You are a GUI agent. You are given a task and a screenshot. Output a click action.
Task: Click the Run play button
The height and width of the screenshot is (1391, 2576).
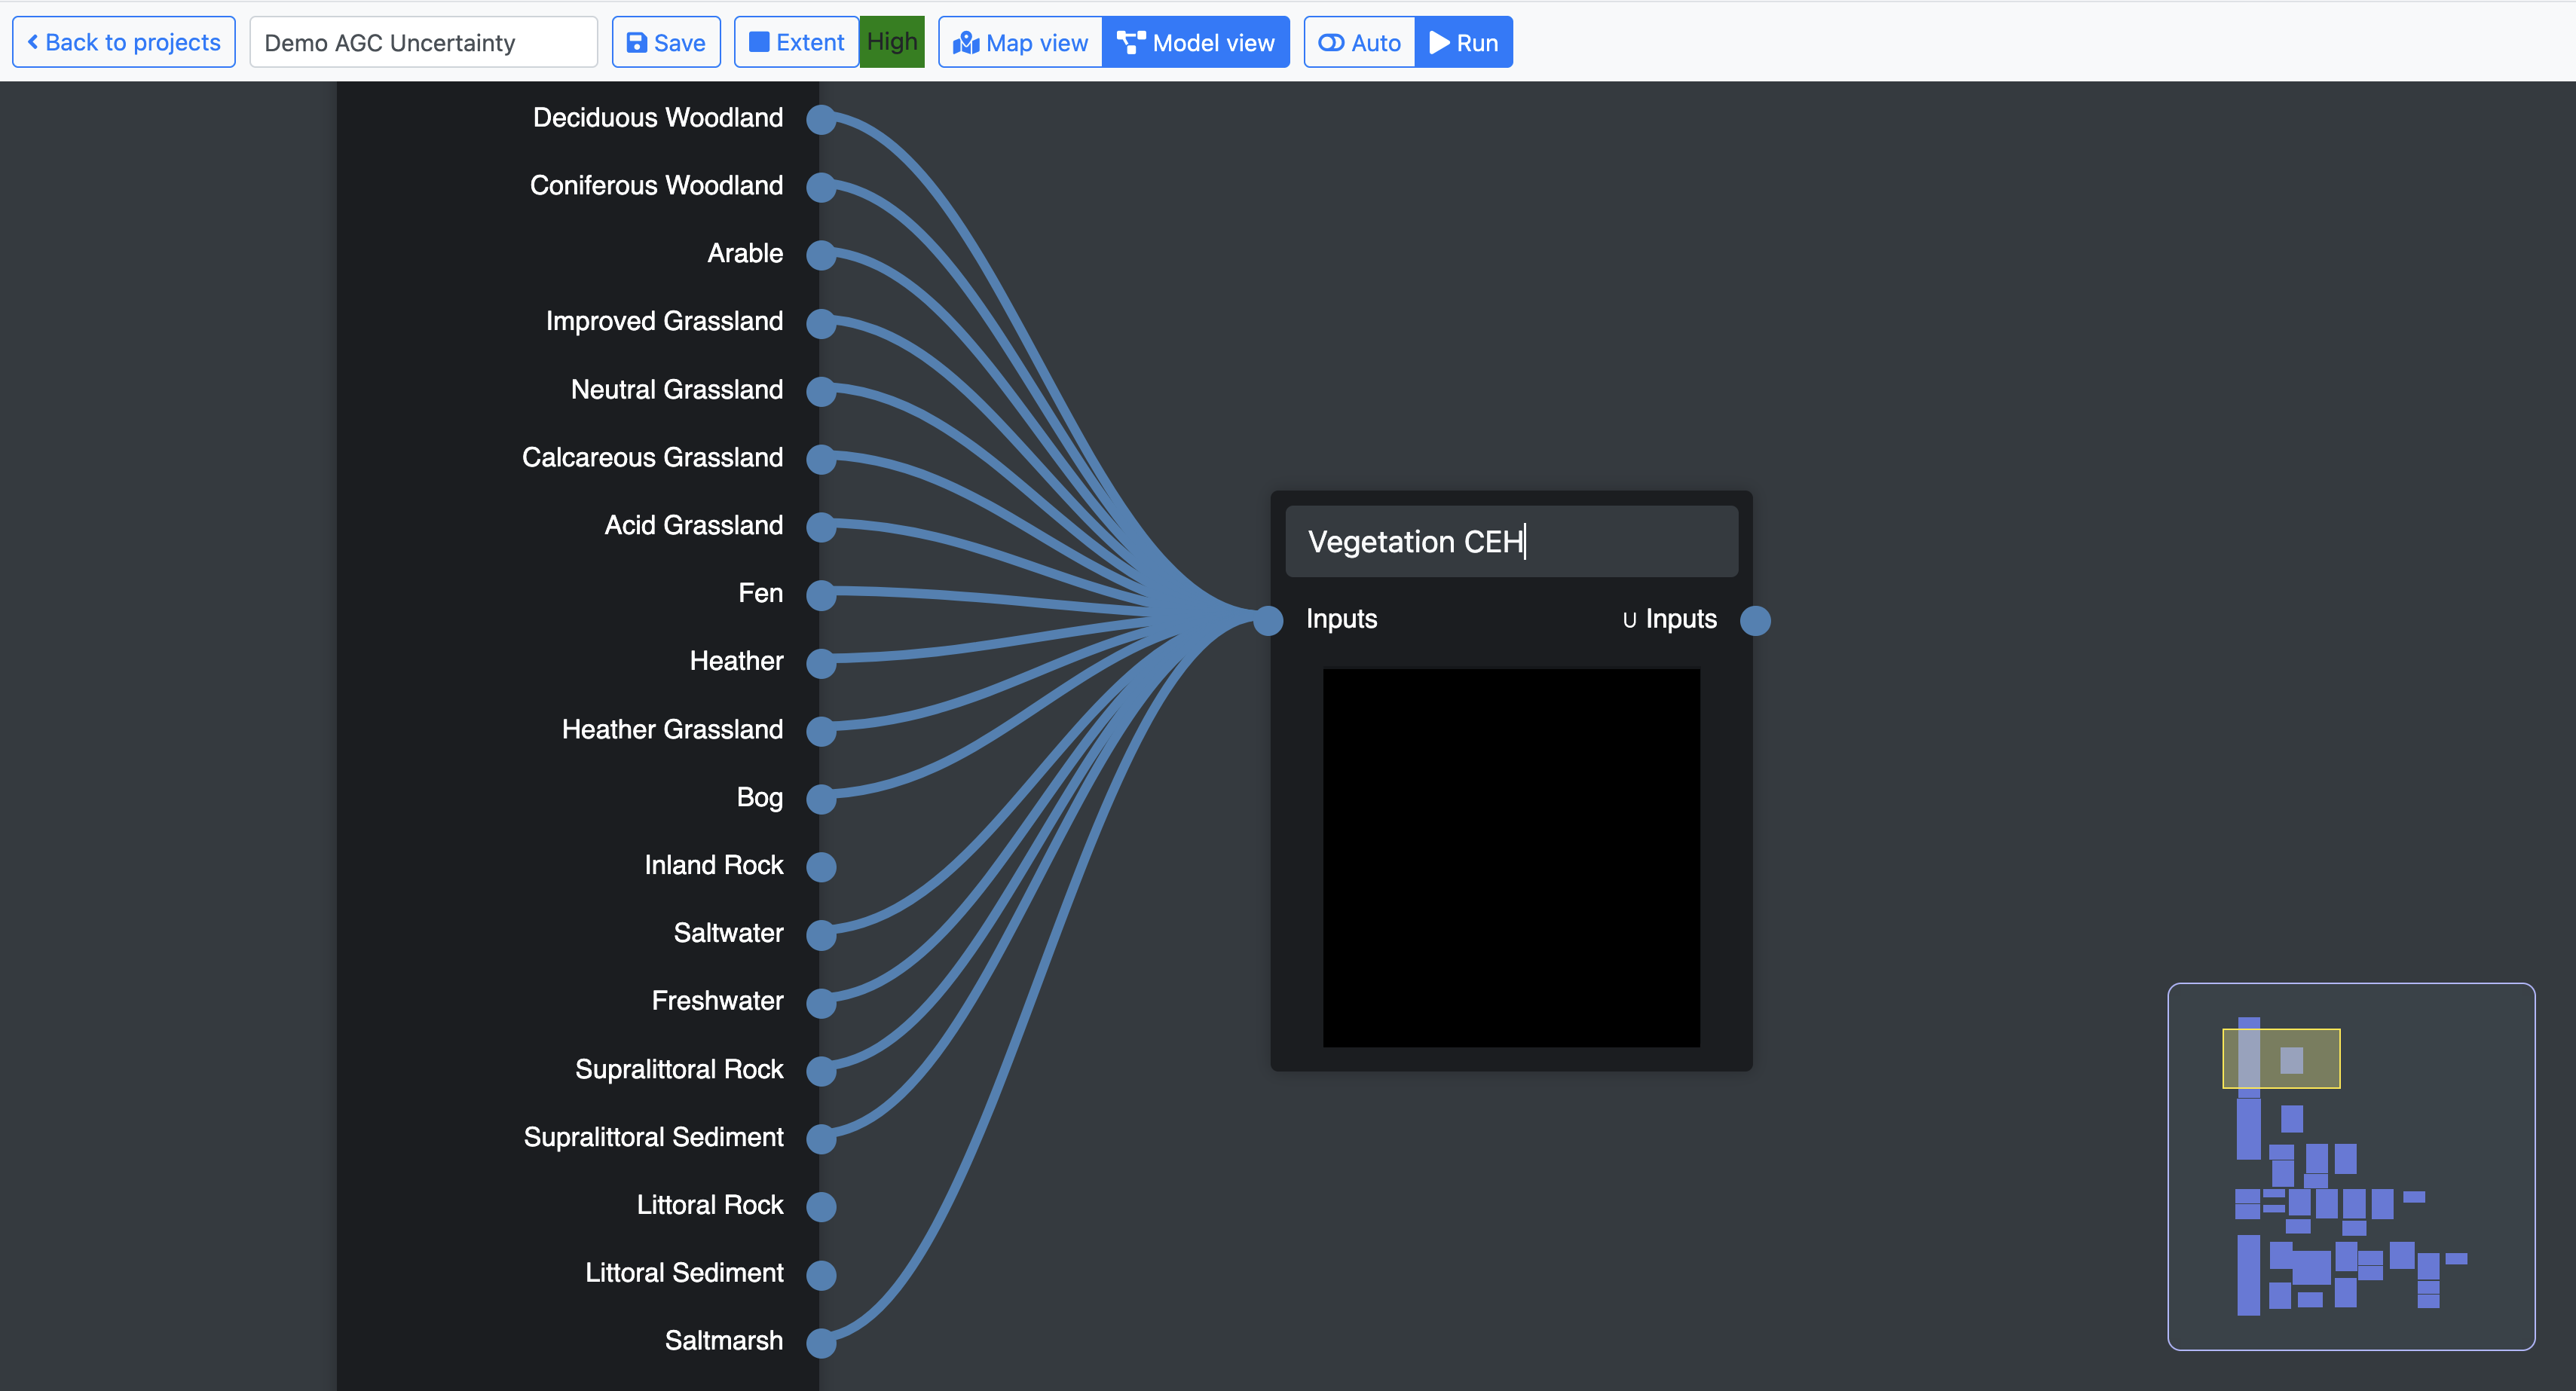[1463, 43]
